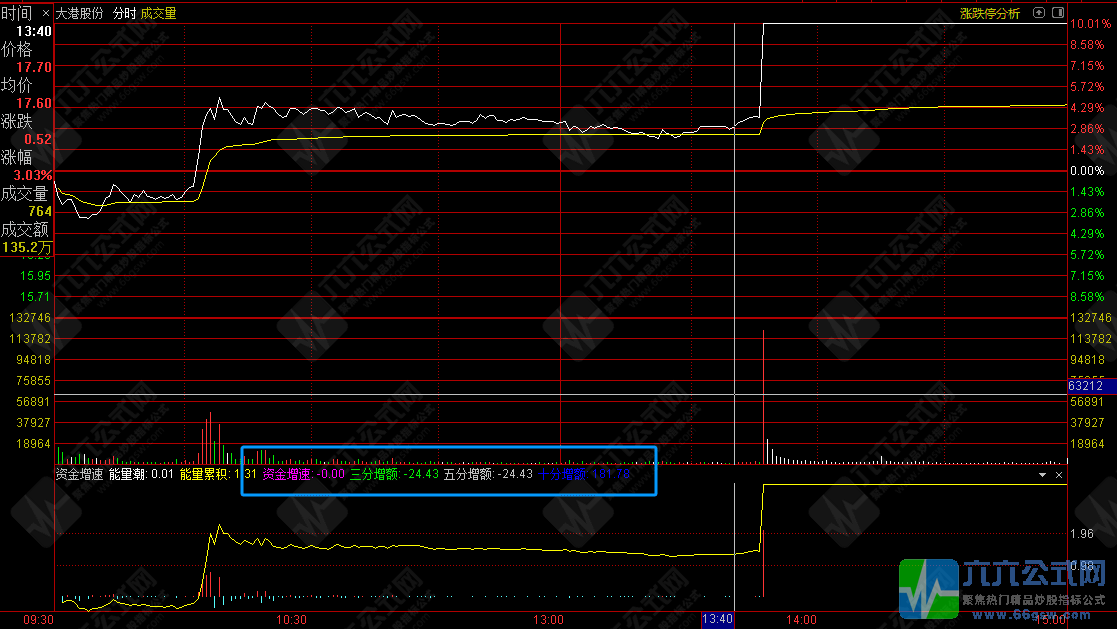
Task: Close the 资金增速 indicator sub-panel
Action: click(1059, 475)
